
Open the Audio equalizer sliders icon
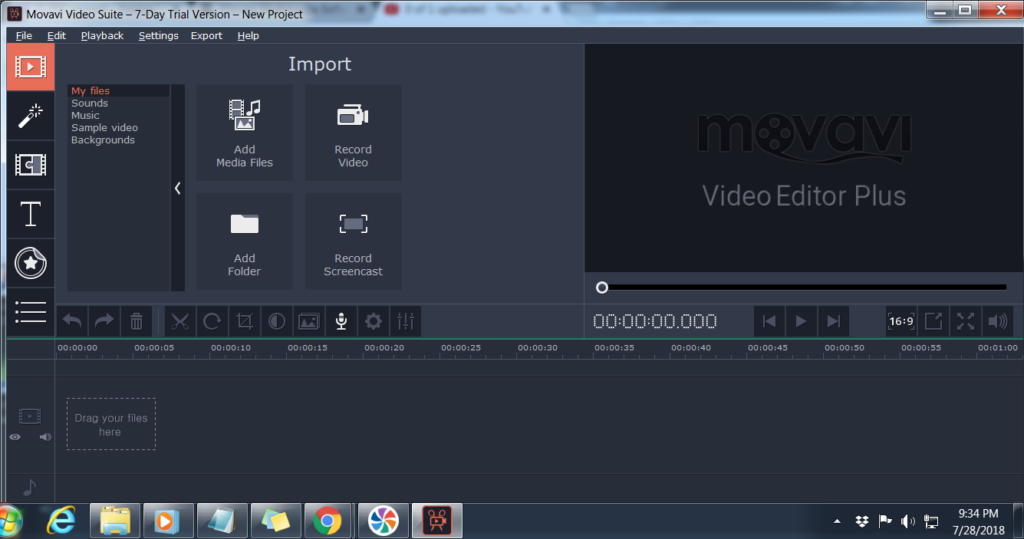coord(406,321)
